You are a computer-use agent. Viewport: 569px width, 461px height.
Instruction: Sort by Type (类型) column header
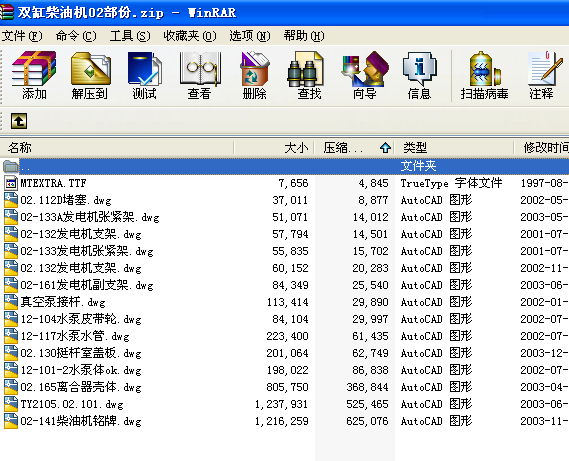(x=454, y=148)
